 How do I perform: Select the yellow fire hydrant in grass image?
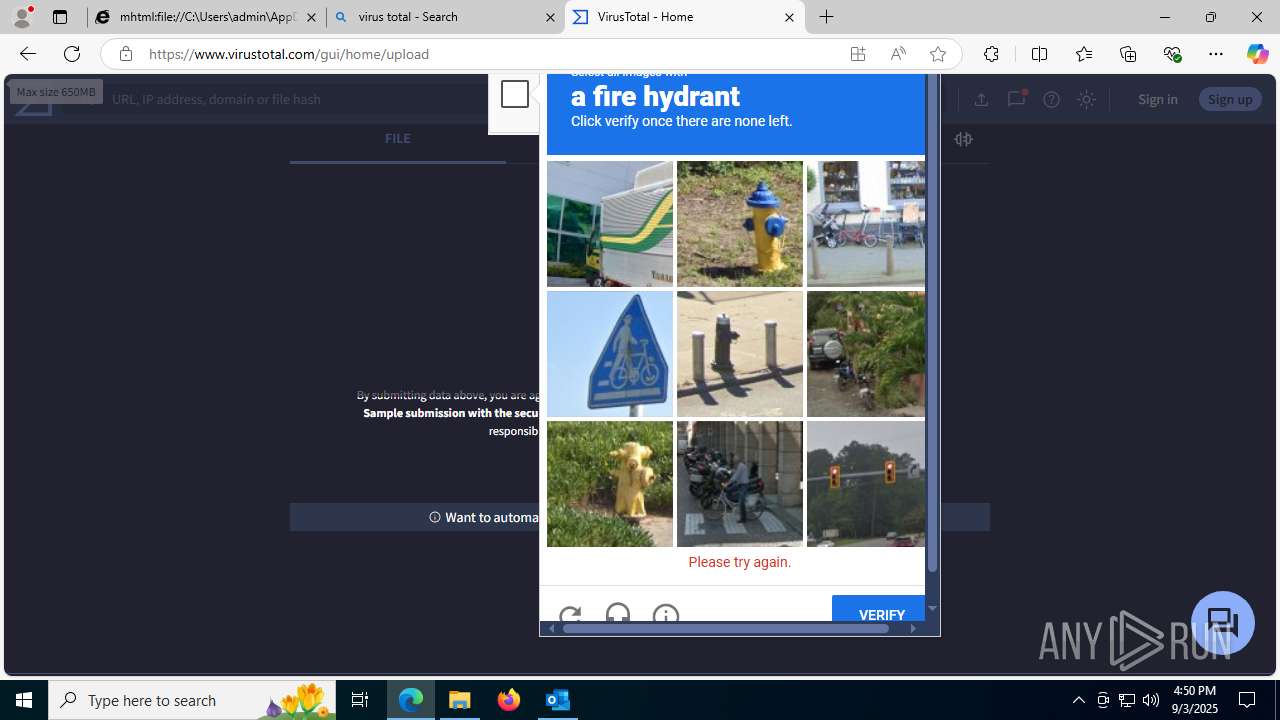[x=610, y=484]
